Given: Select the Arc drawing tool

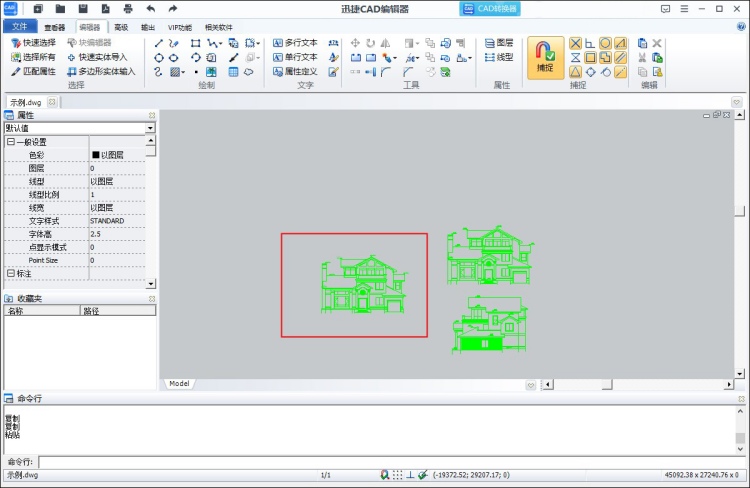Looking at the screenshot, I should click(195, 58).
